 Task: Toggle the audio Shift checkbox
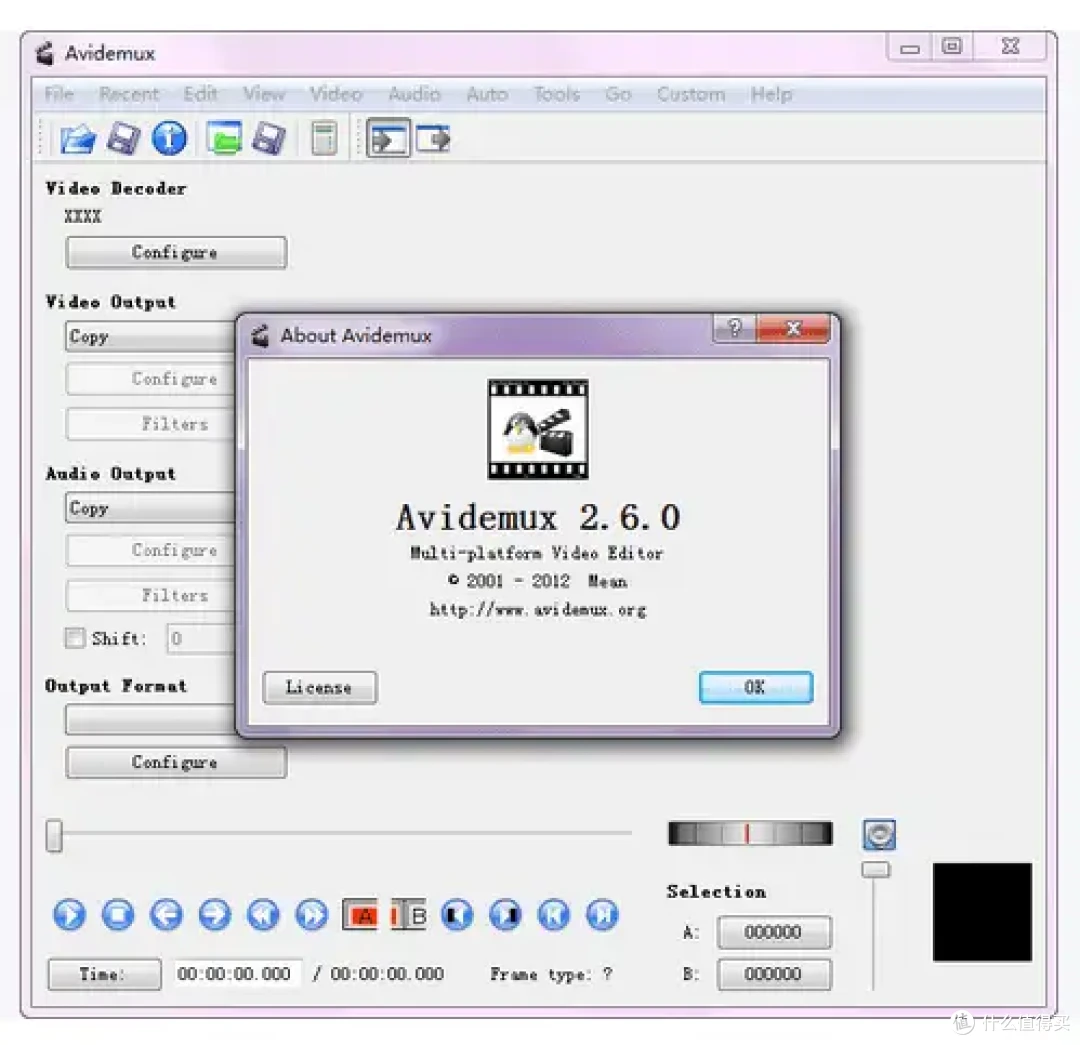(74, 638)
